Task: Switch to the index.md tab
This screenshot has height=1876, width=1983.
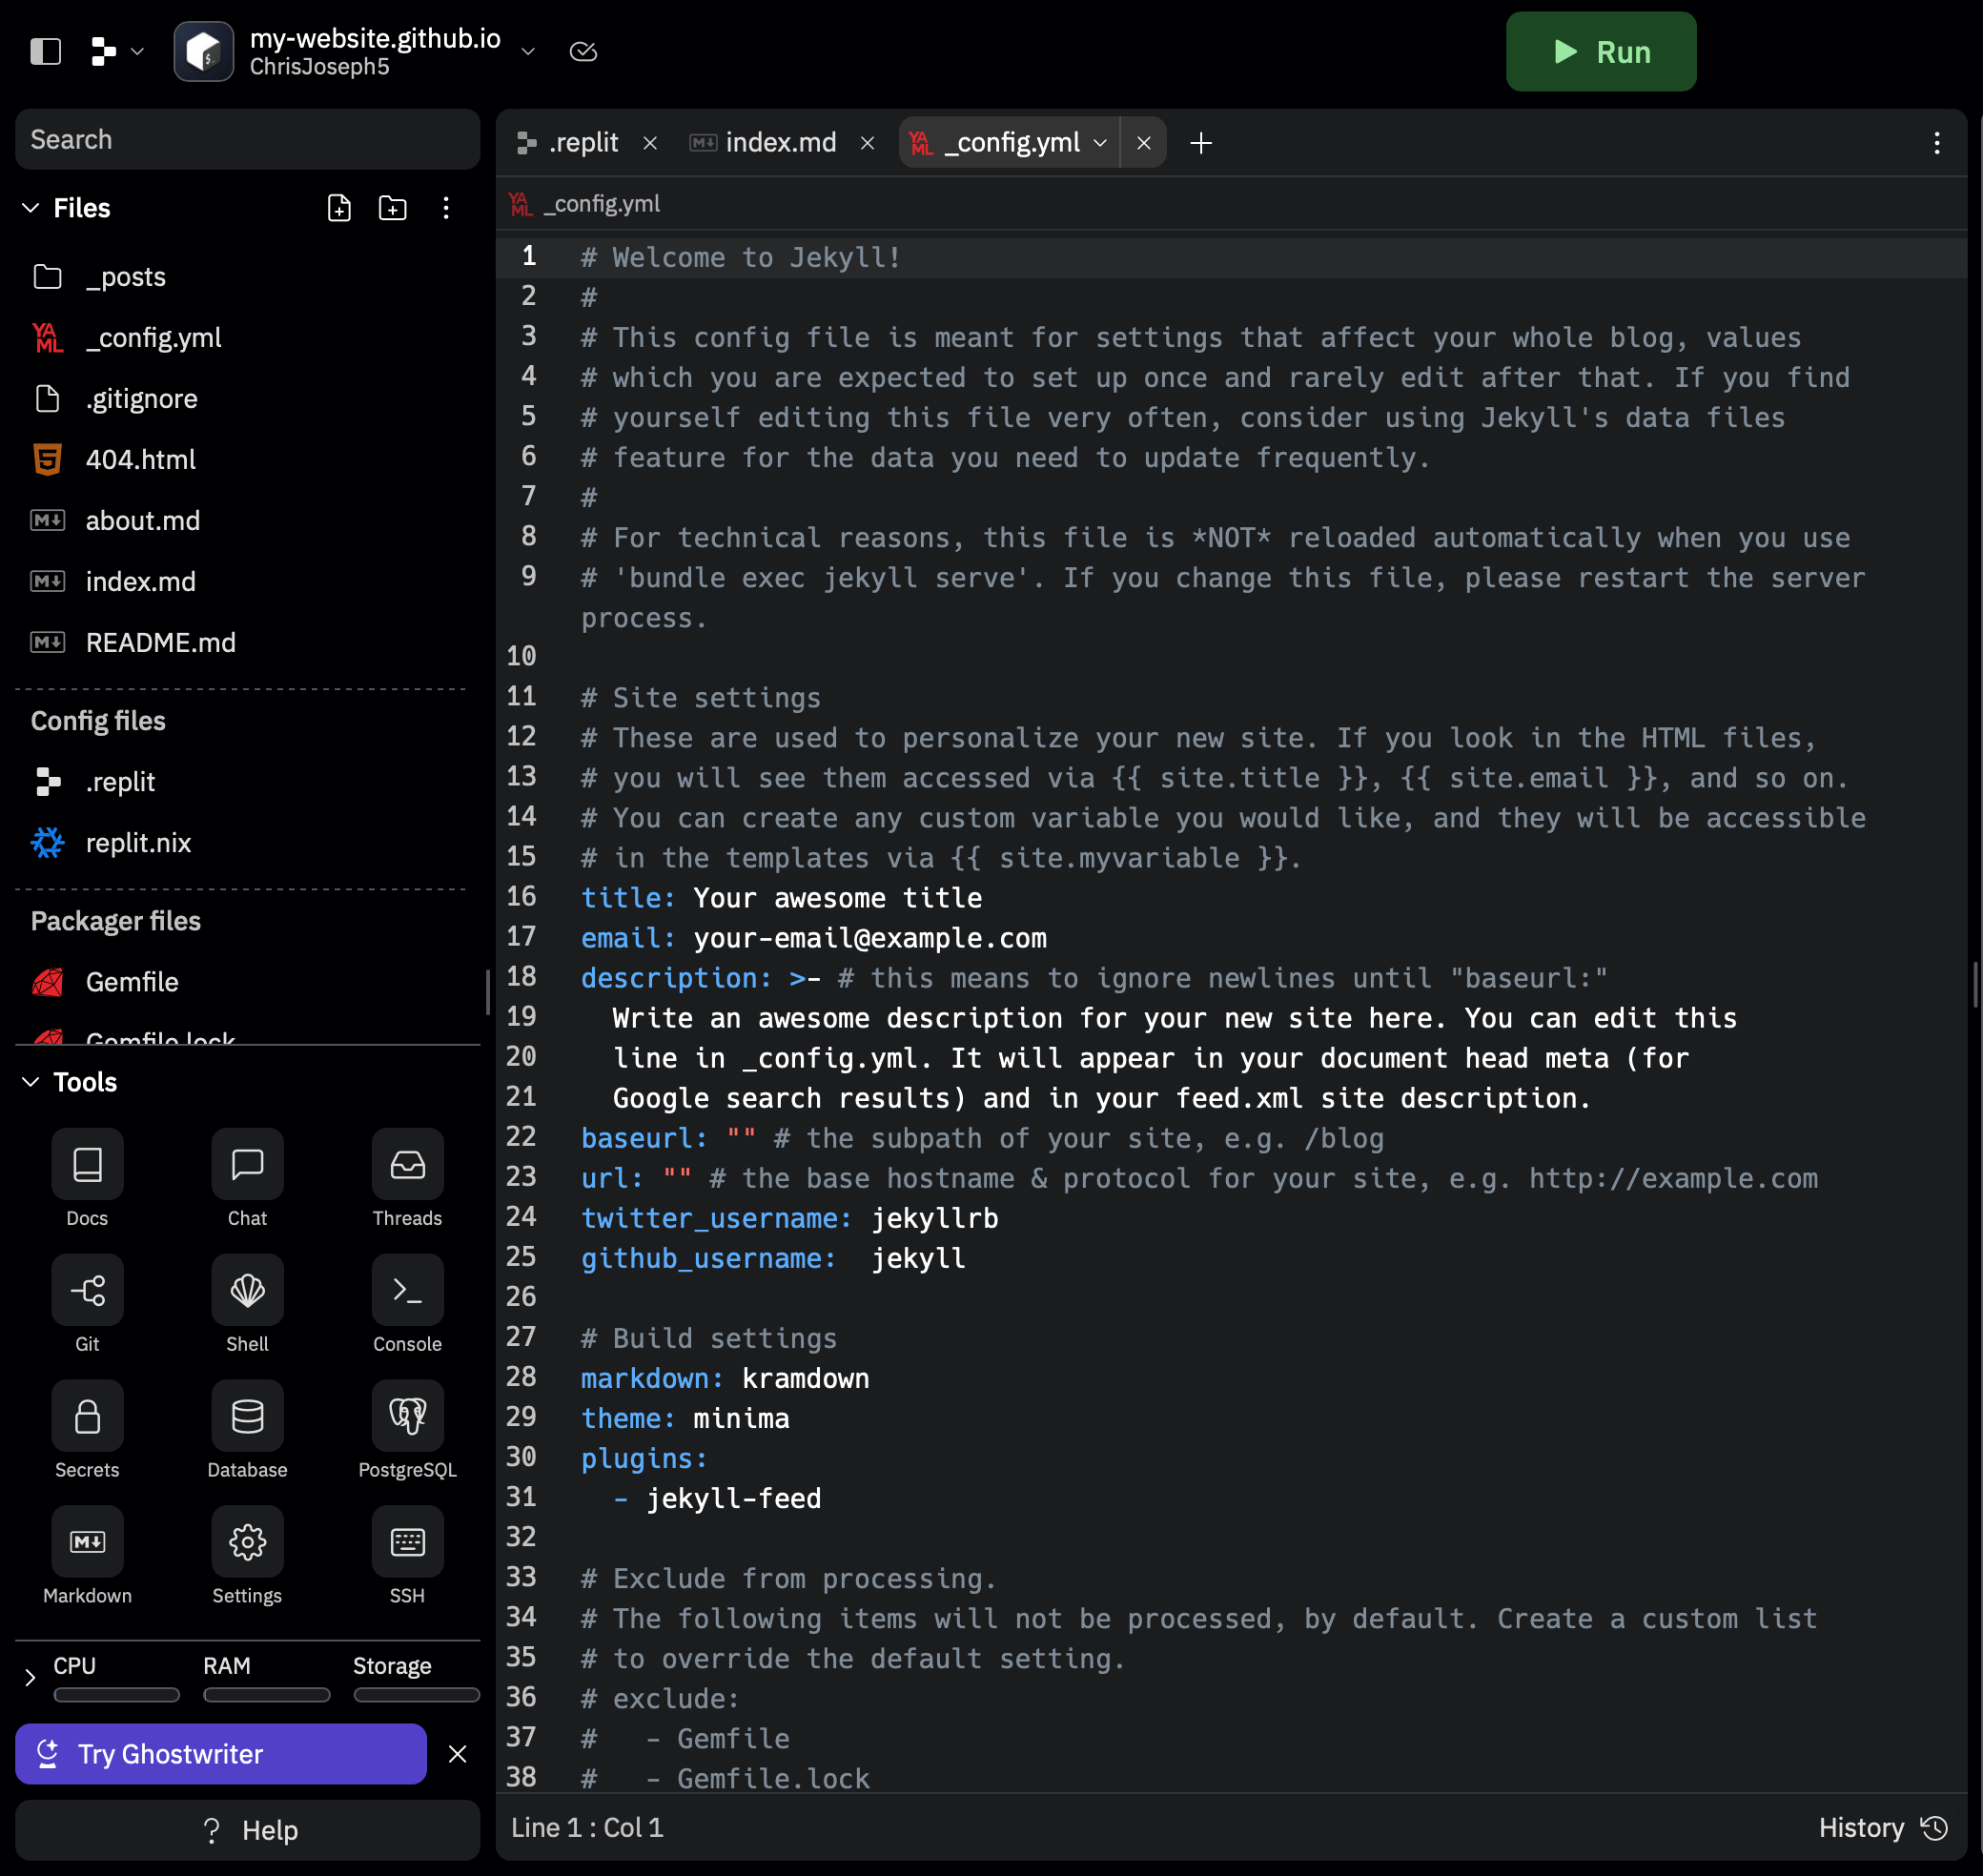Action: click(x=764, y=143)
